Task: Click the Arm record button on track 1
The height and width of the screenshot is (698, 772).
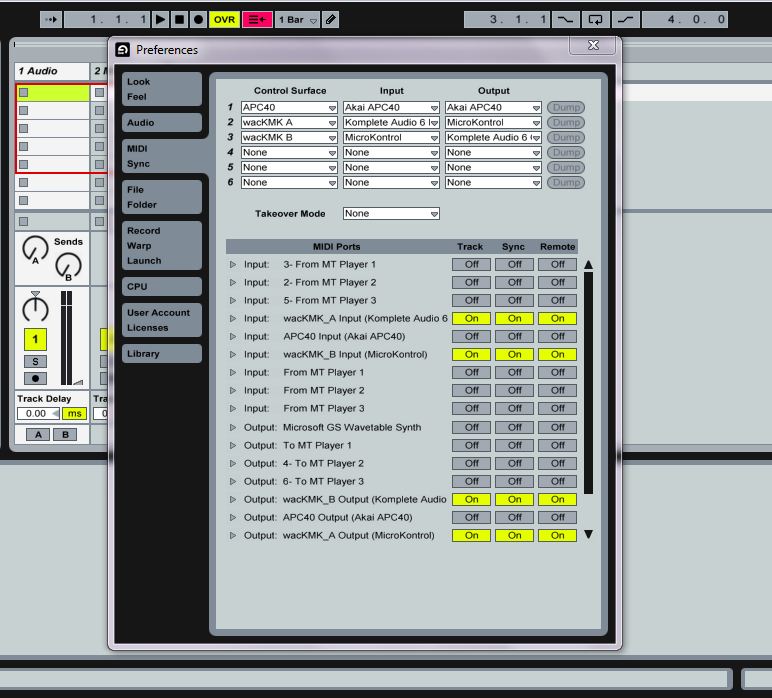Action: 35,379
